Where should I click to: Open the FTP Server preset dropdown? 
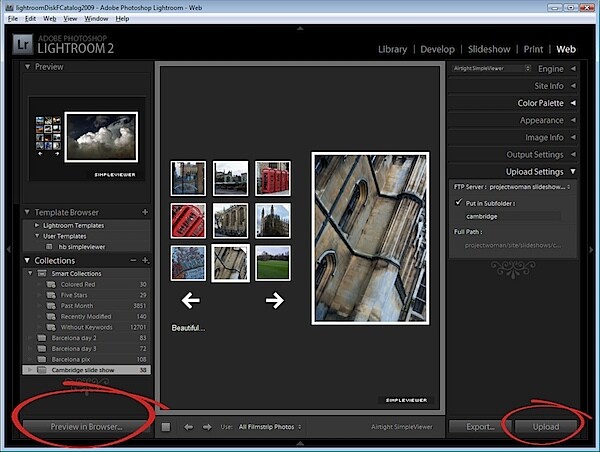click(x=530, y=187)
